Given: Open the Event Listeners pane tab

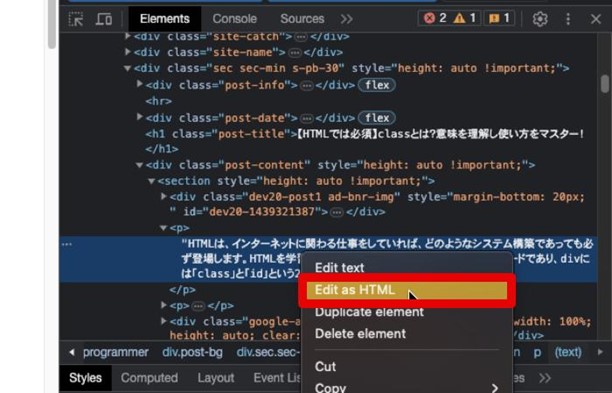Looking at the screenshot, I should [277, 378].
